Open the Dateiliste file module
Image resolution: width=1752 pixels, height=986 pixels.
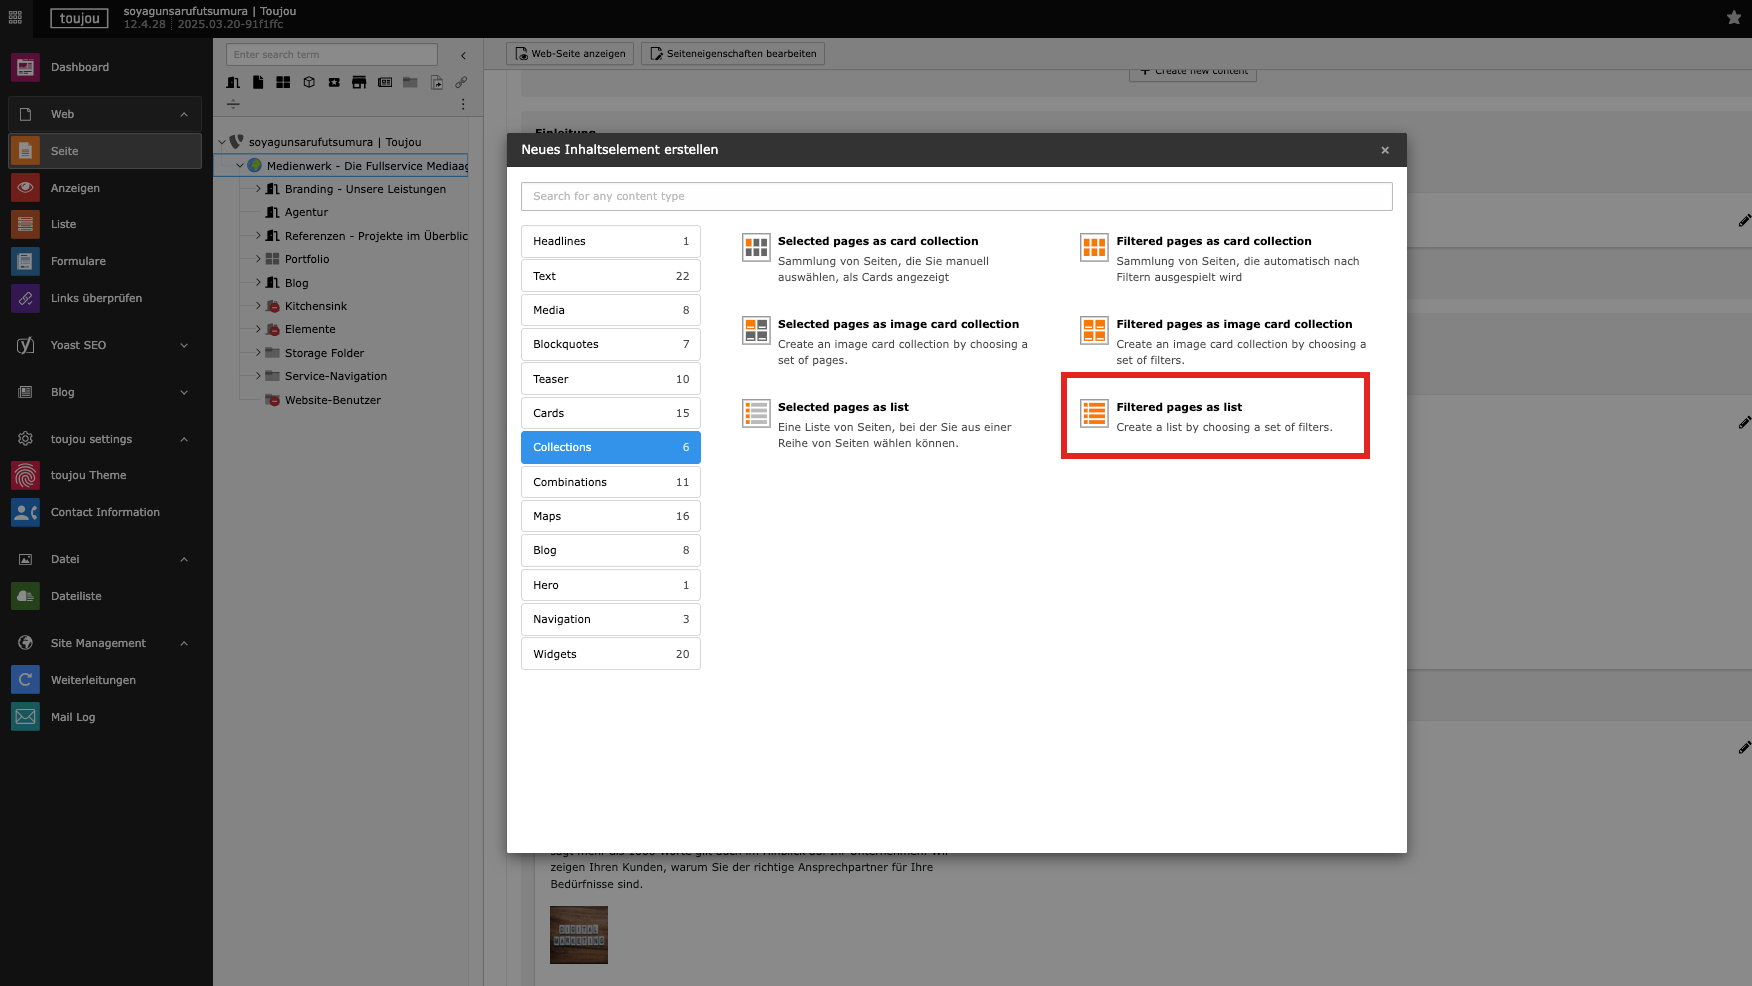(x=76, y=596)
